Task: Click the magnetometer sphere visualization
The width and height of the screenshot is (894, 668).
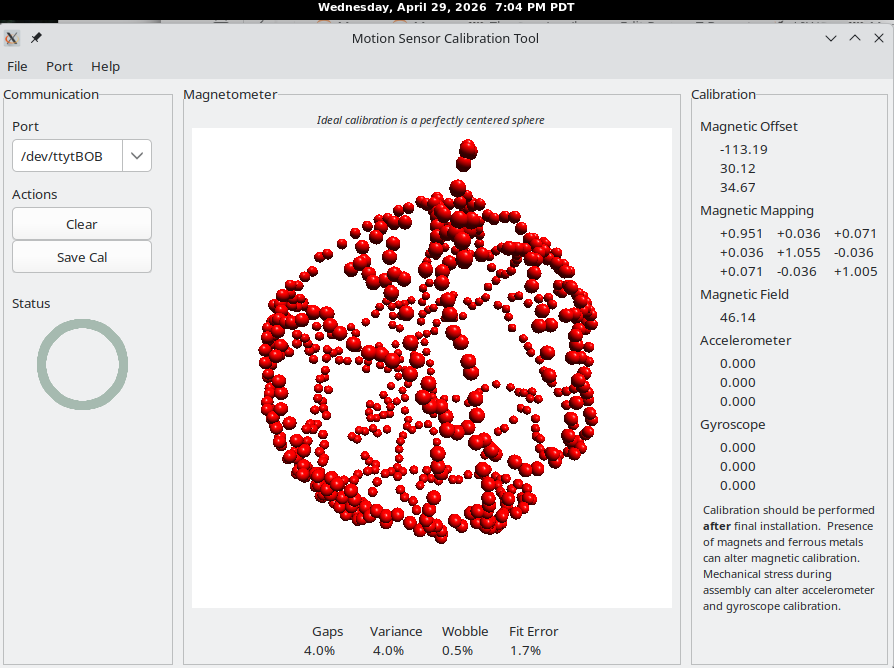Action: (432, 368)
